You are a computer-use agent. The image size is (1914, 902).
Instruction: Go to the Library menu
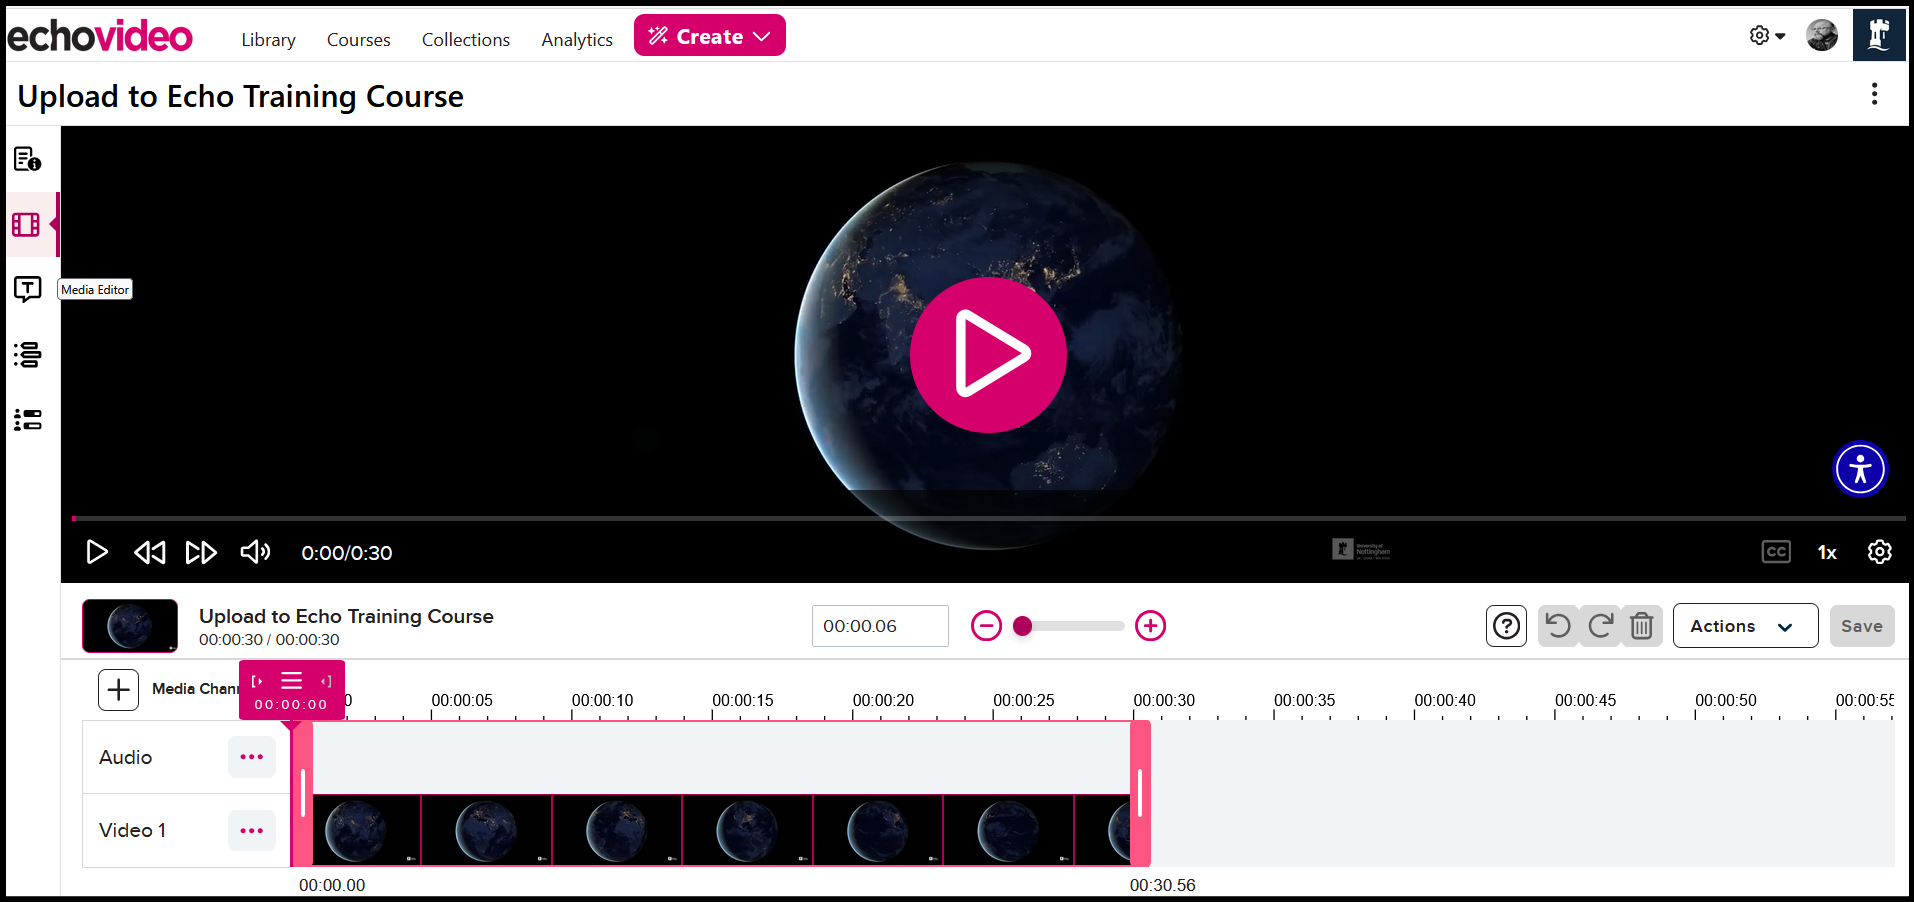(268, 40)
